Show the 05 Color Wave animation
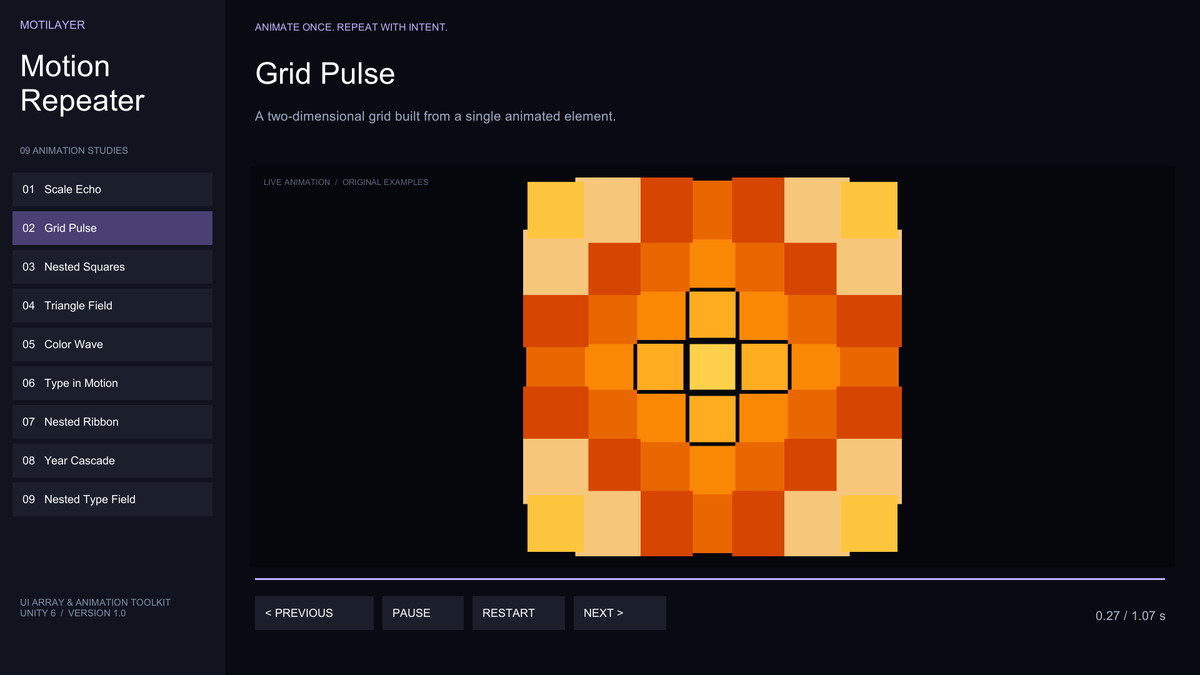This screenshot has width=1200, height=675. [x=112, y=344]
